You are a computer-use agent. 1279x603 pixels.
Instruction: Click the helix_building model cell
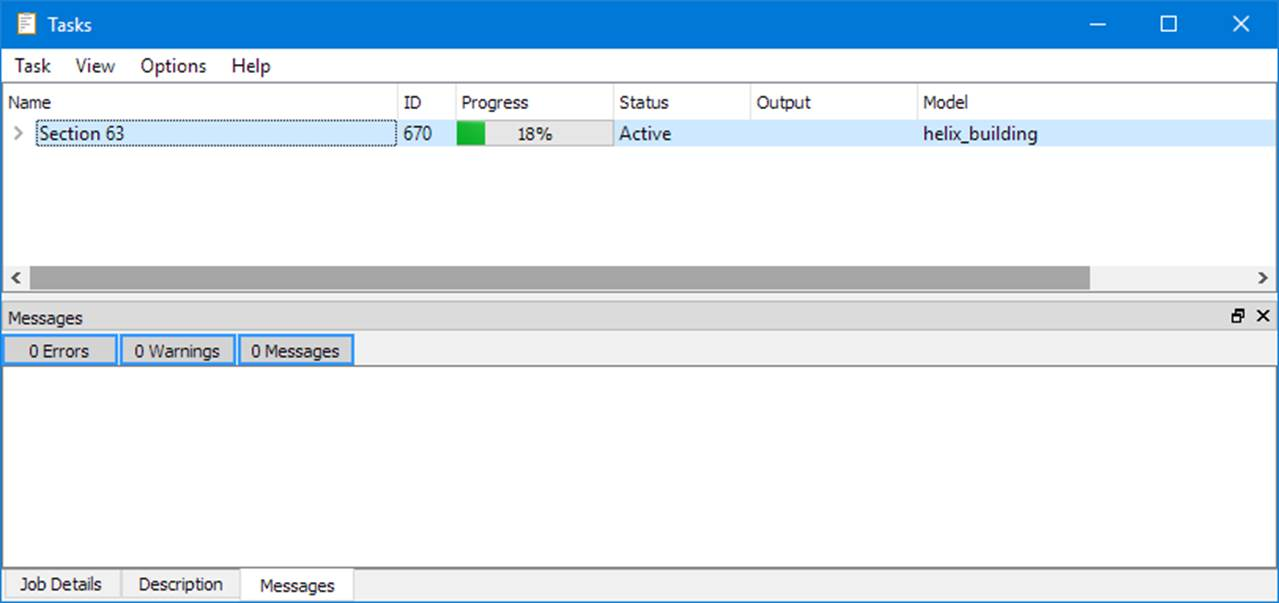pyautogui.click(x=1097, y=133)
